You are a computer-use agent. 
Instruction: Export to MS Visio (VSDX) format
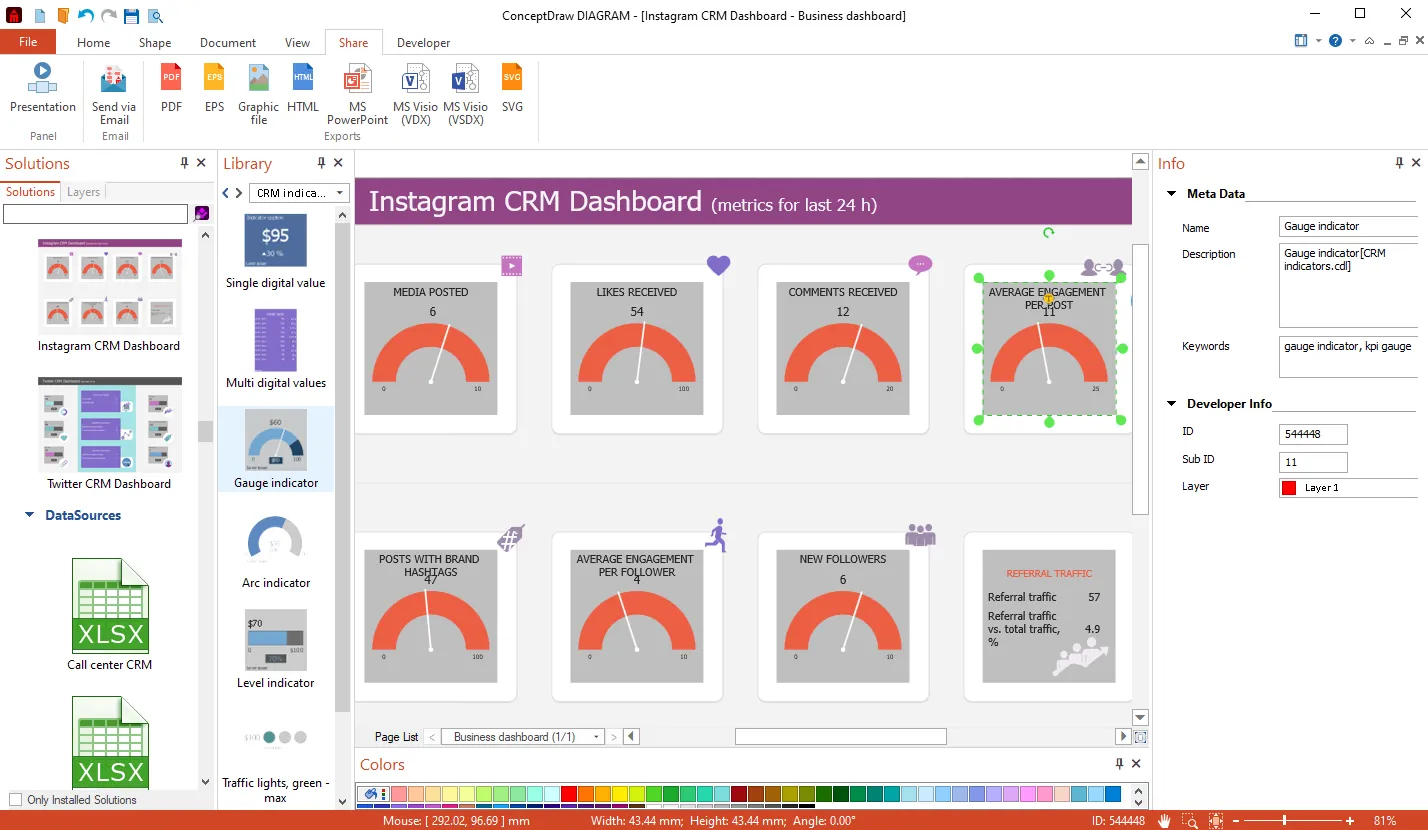click(x=464, y=92)
